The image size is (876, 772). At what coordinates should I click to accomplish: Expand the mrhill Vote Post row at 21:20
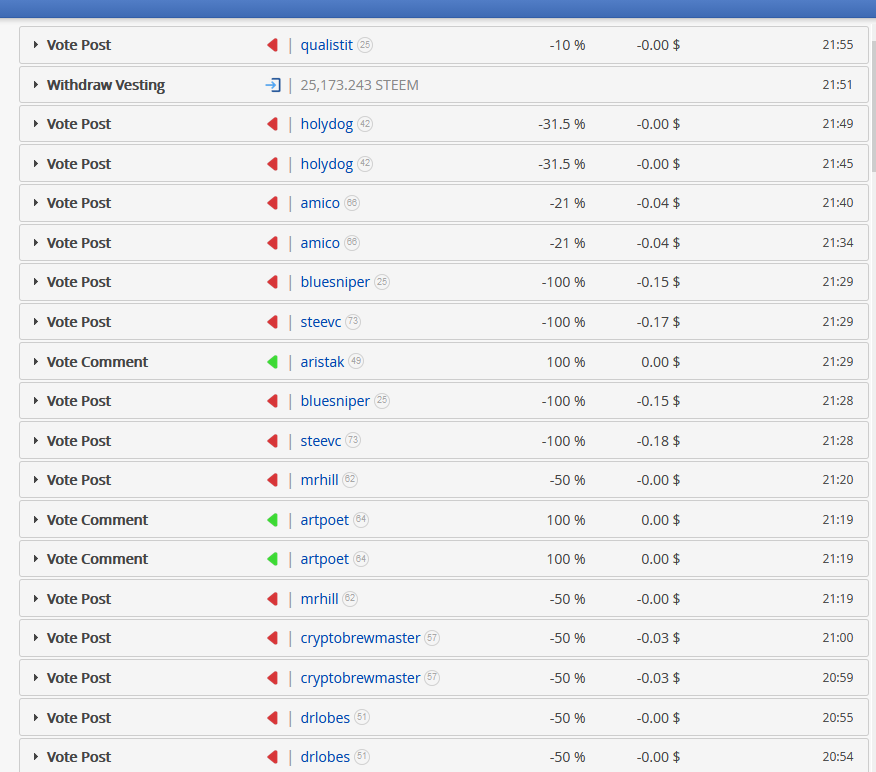(x=36, y=480)
